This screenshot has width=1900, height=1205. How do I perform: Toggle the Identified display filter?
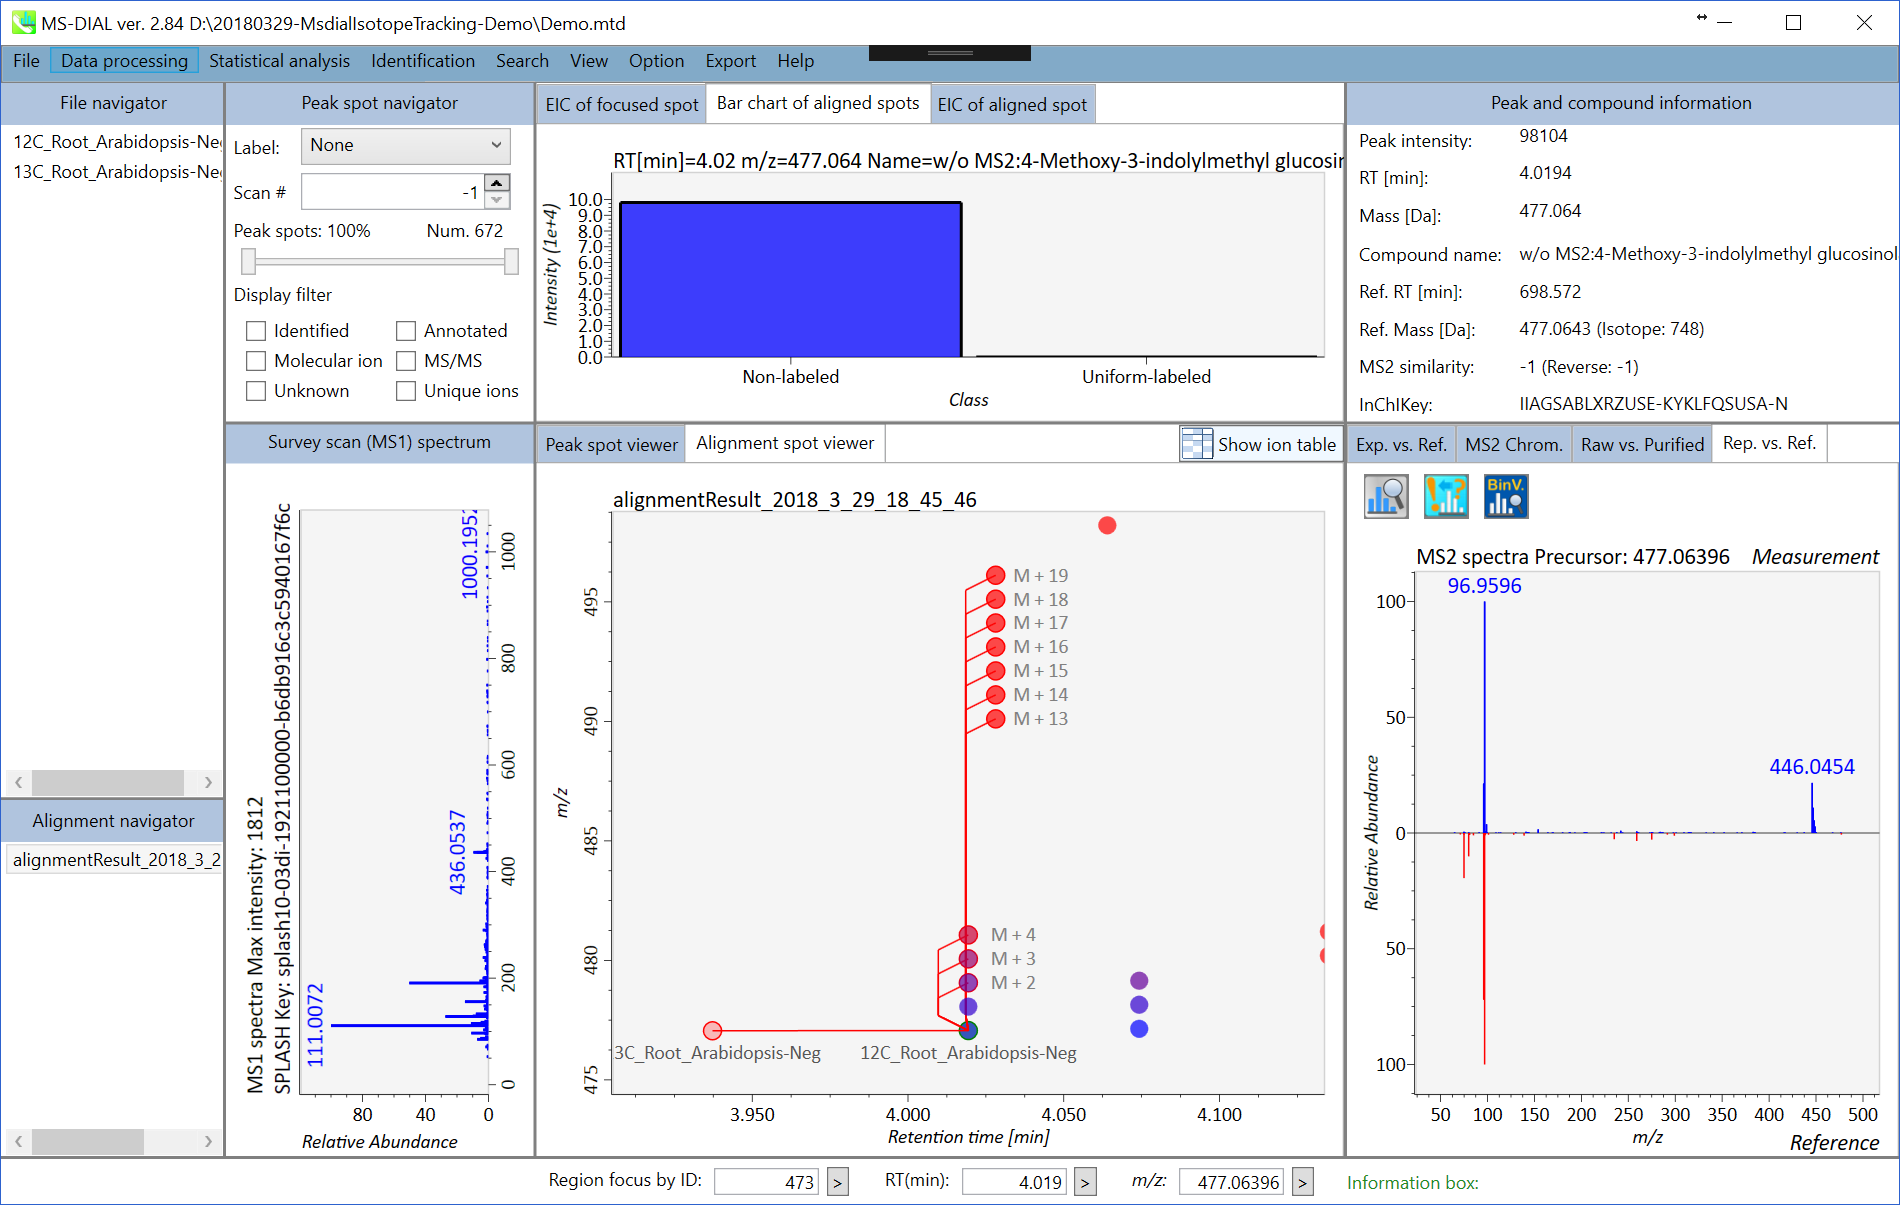coord(256,331)
